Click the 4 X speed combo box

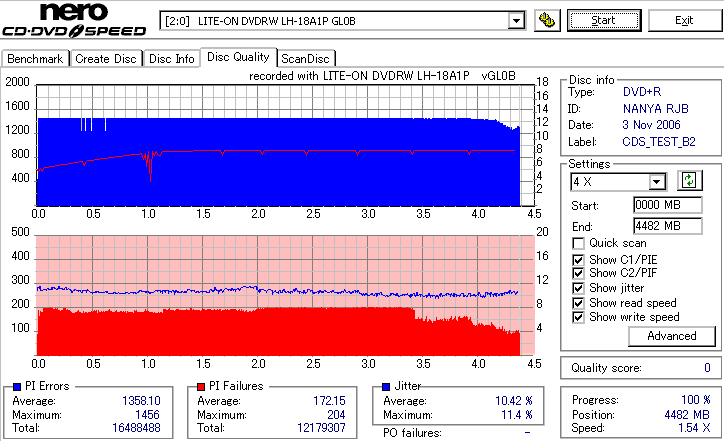point(618,182)
